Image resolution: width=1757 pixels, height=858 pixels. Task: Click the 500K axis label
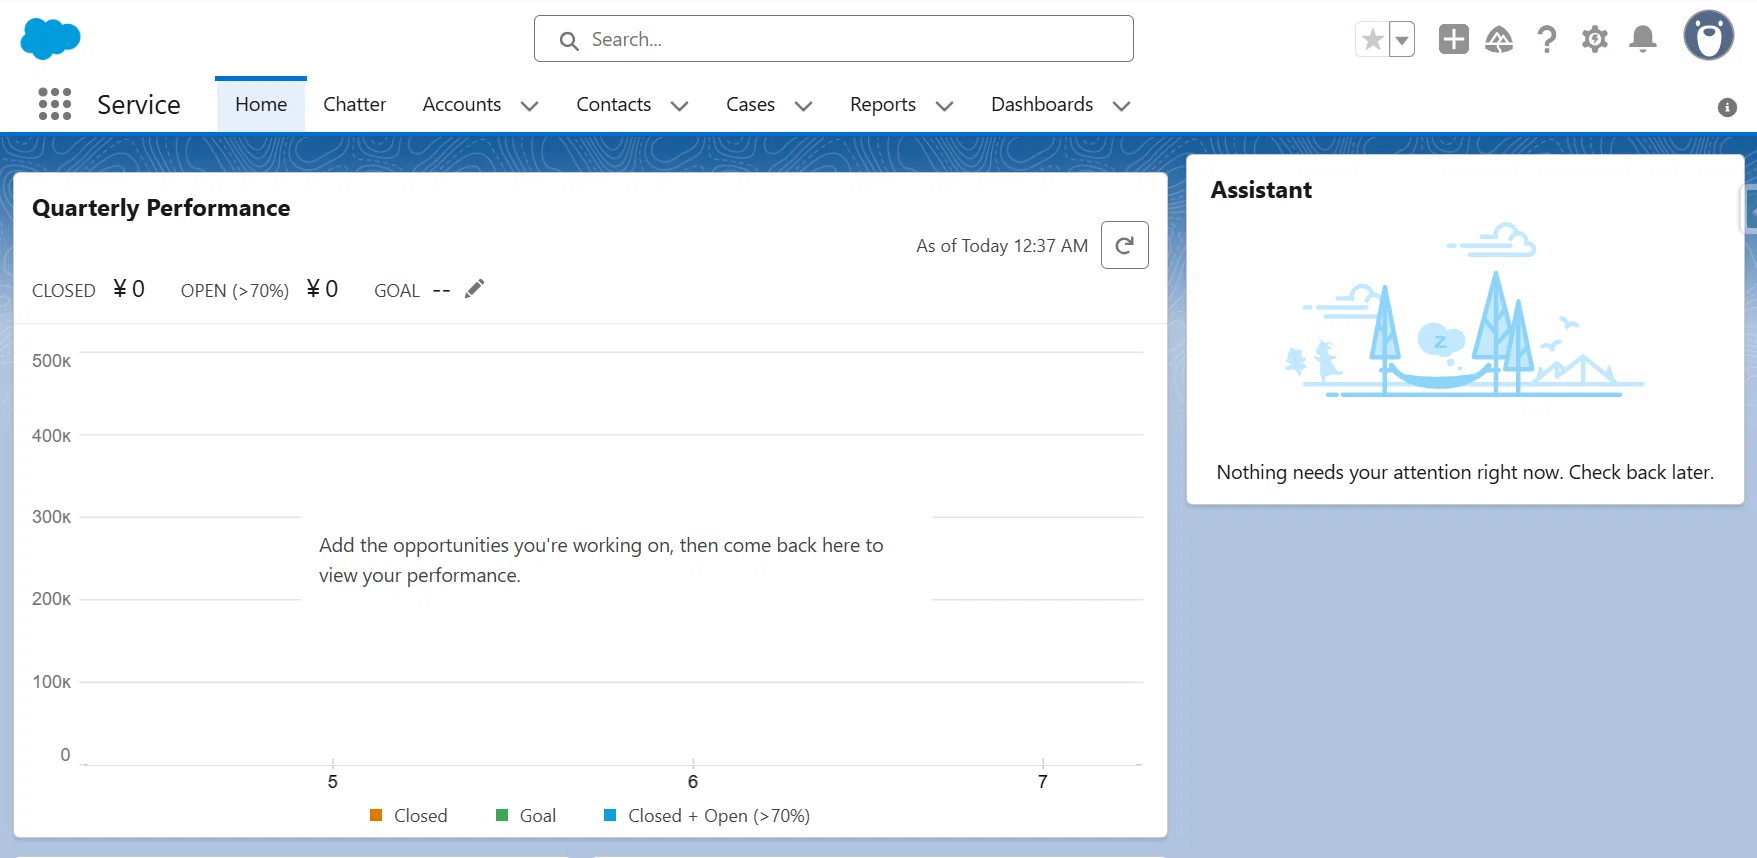tap(51, 361)
